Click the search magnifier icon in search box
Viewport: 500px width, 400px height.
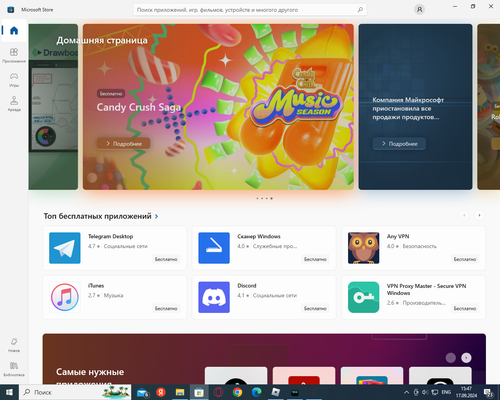tap(360, 10)
